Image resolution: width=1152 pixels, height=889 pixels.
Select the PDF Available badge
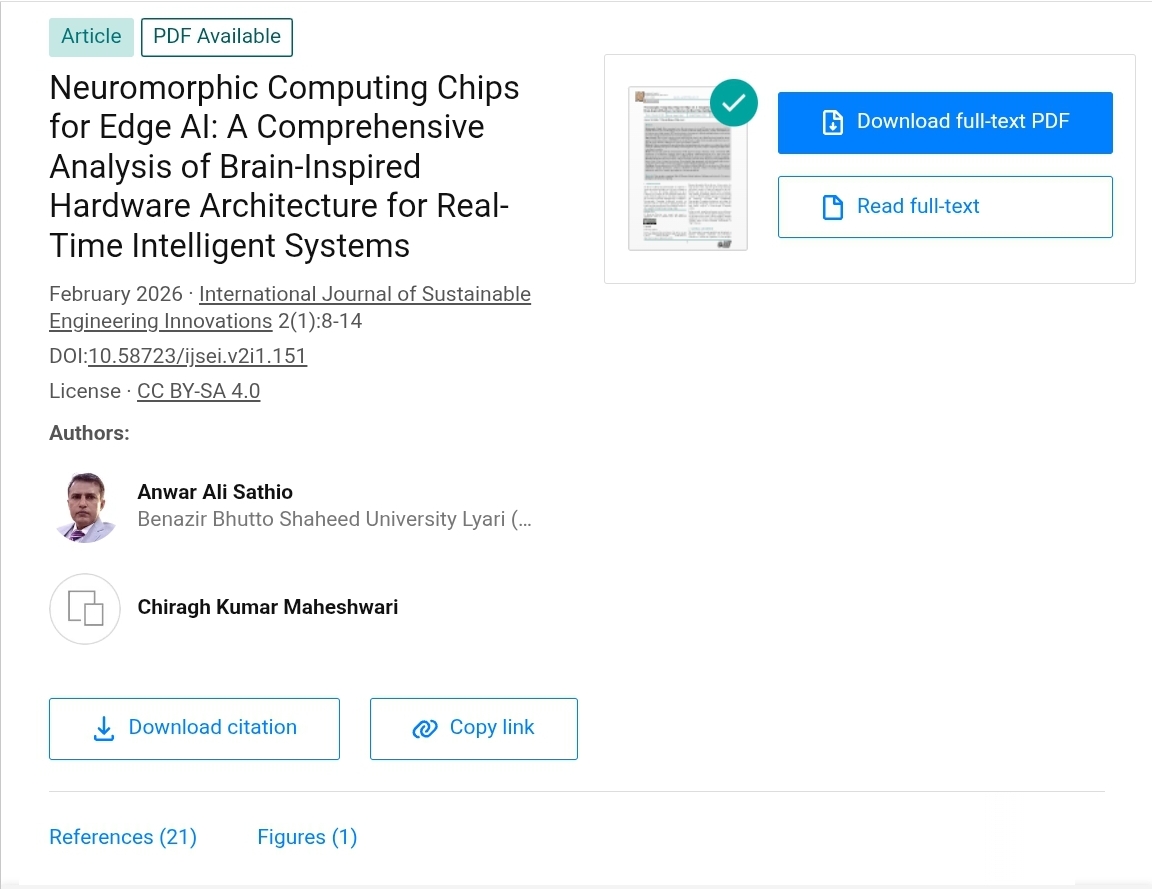coord(216,36)
